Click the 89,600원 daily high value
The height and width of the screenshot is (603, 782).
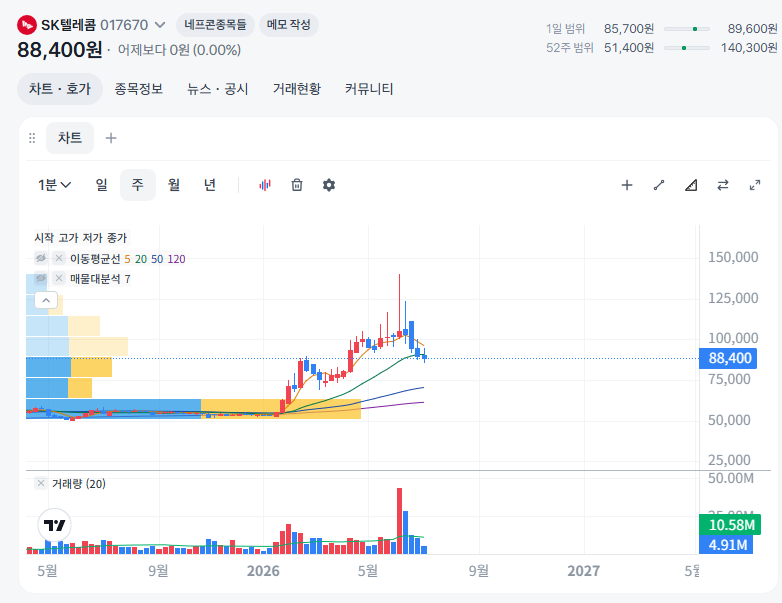click(x=752, y=29)
